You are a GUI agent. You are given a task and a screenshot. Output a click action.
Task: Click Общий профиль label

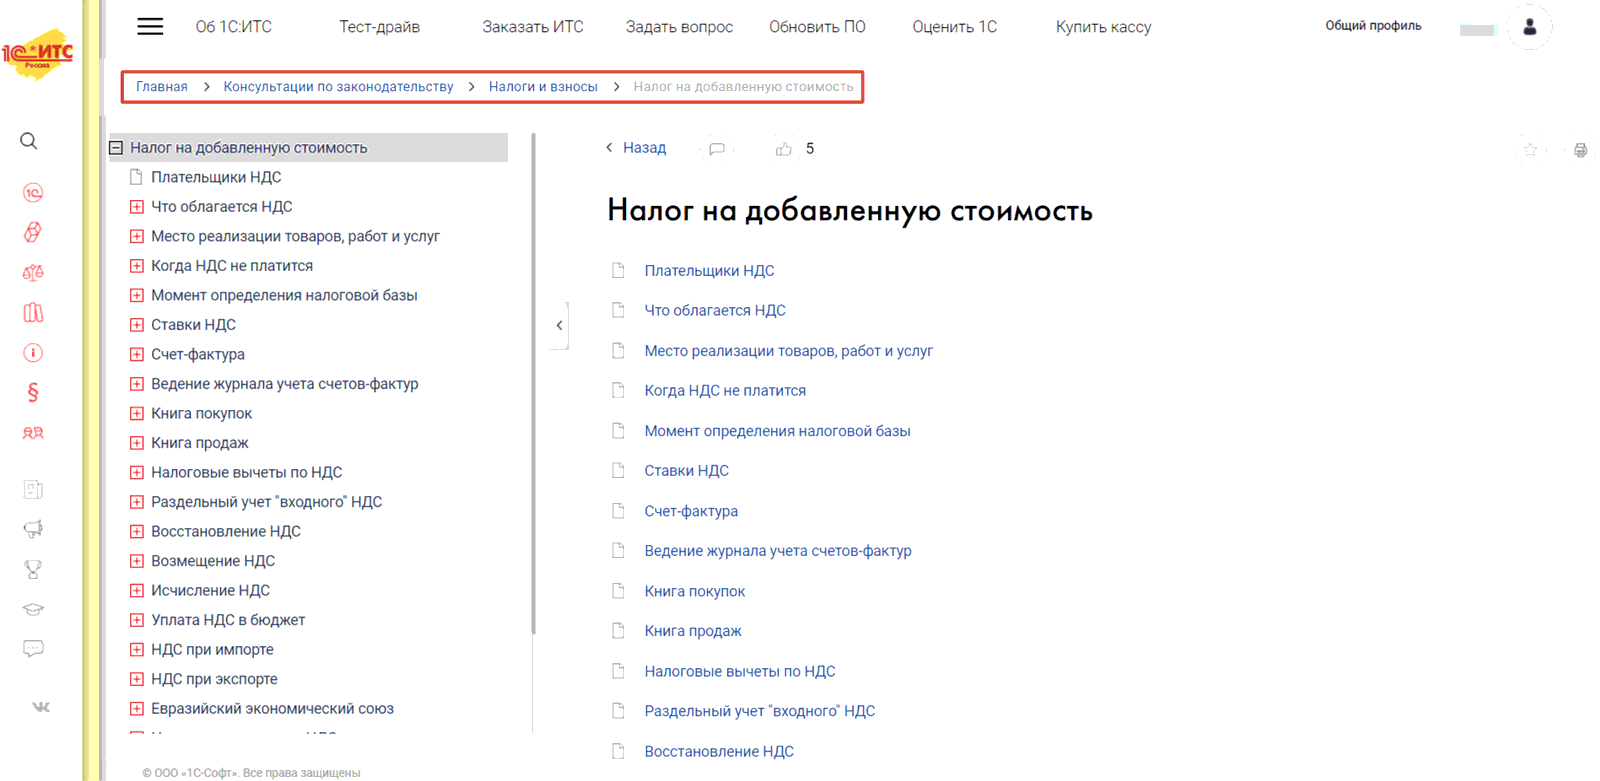coord(1373,26)
